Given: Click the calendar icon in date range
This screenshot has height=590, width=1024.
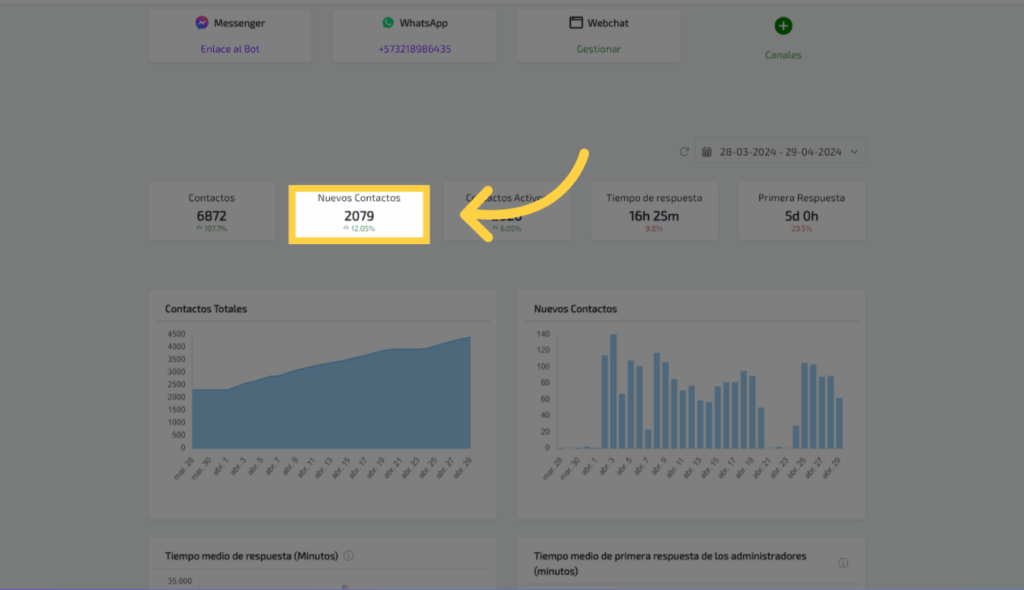Looking at the screenshot, I should (707, 152).
